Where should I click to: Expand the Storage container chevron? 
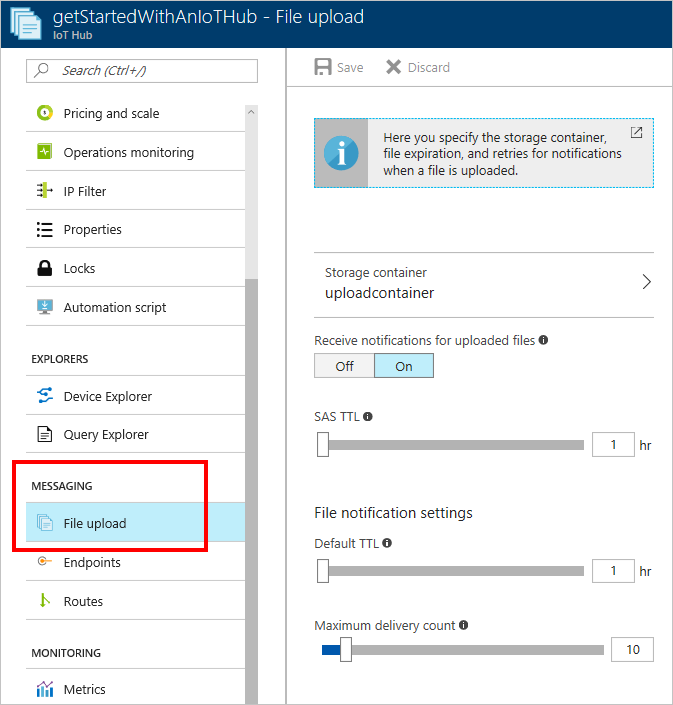click(x=646, y=282)
